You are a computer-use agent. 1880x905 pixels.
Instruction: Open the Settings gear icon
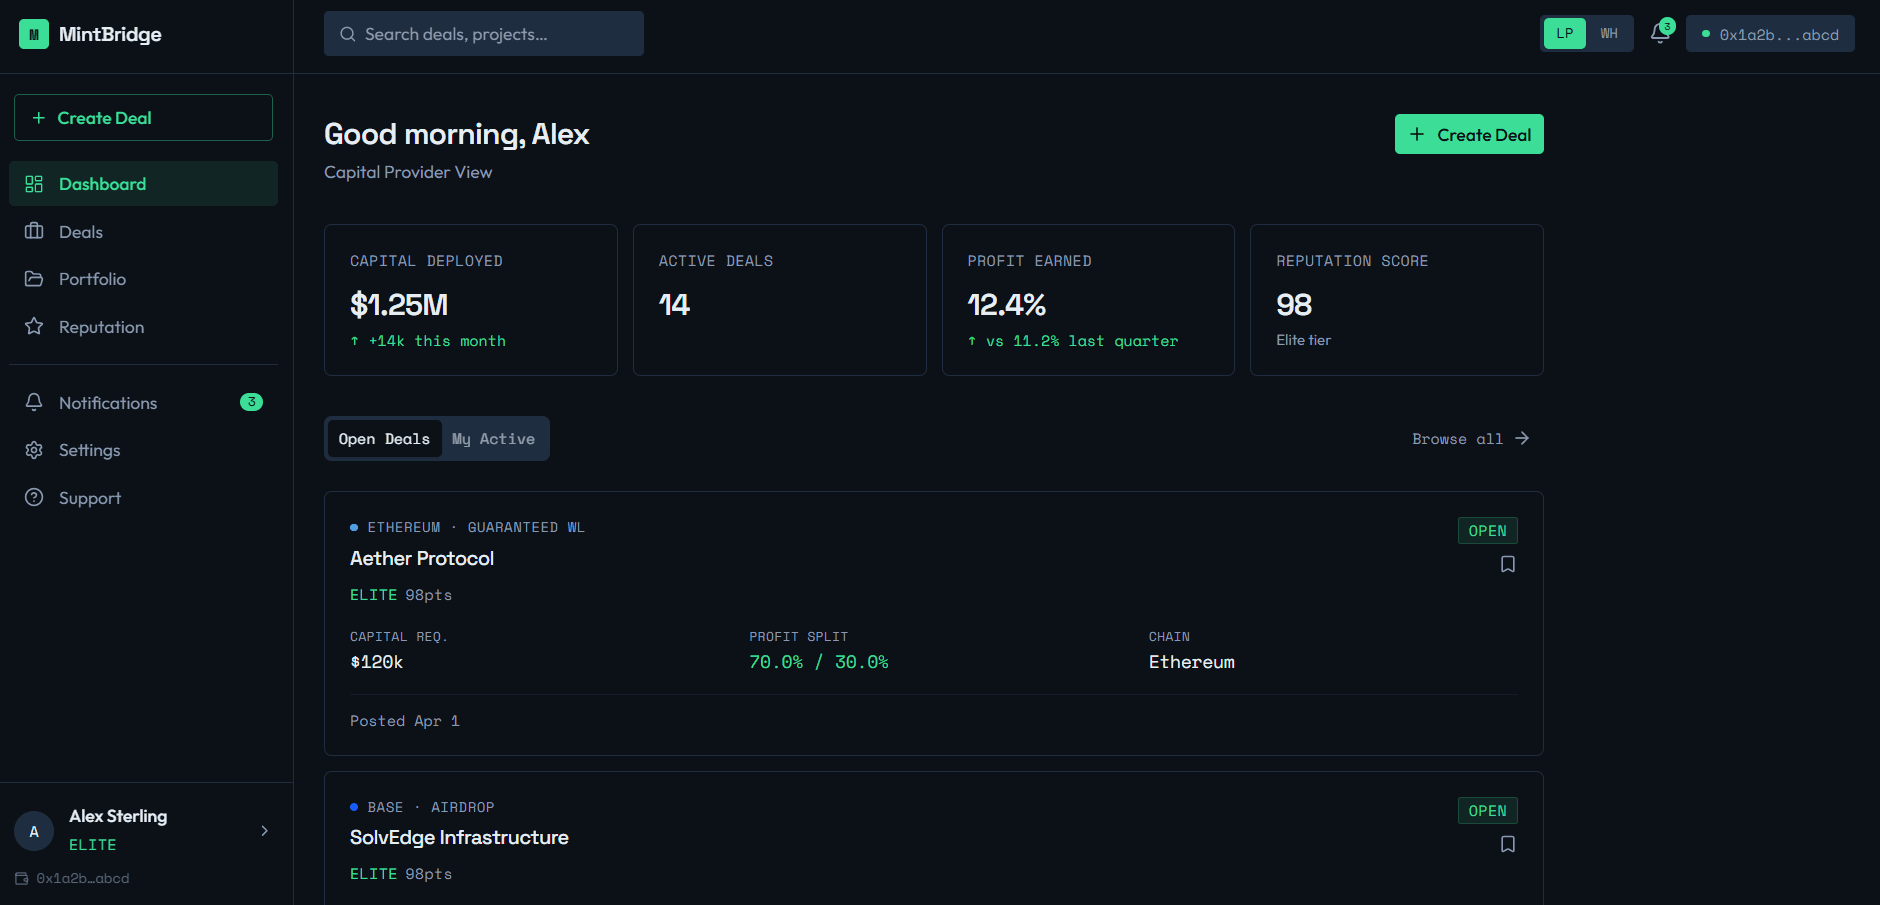click(x=36, y=449)
